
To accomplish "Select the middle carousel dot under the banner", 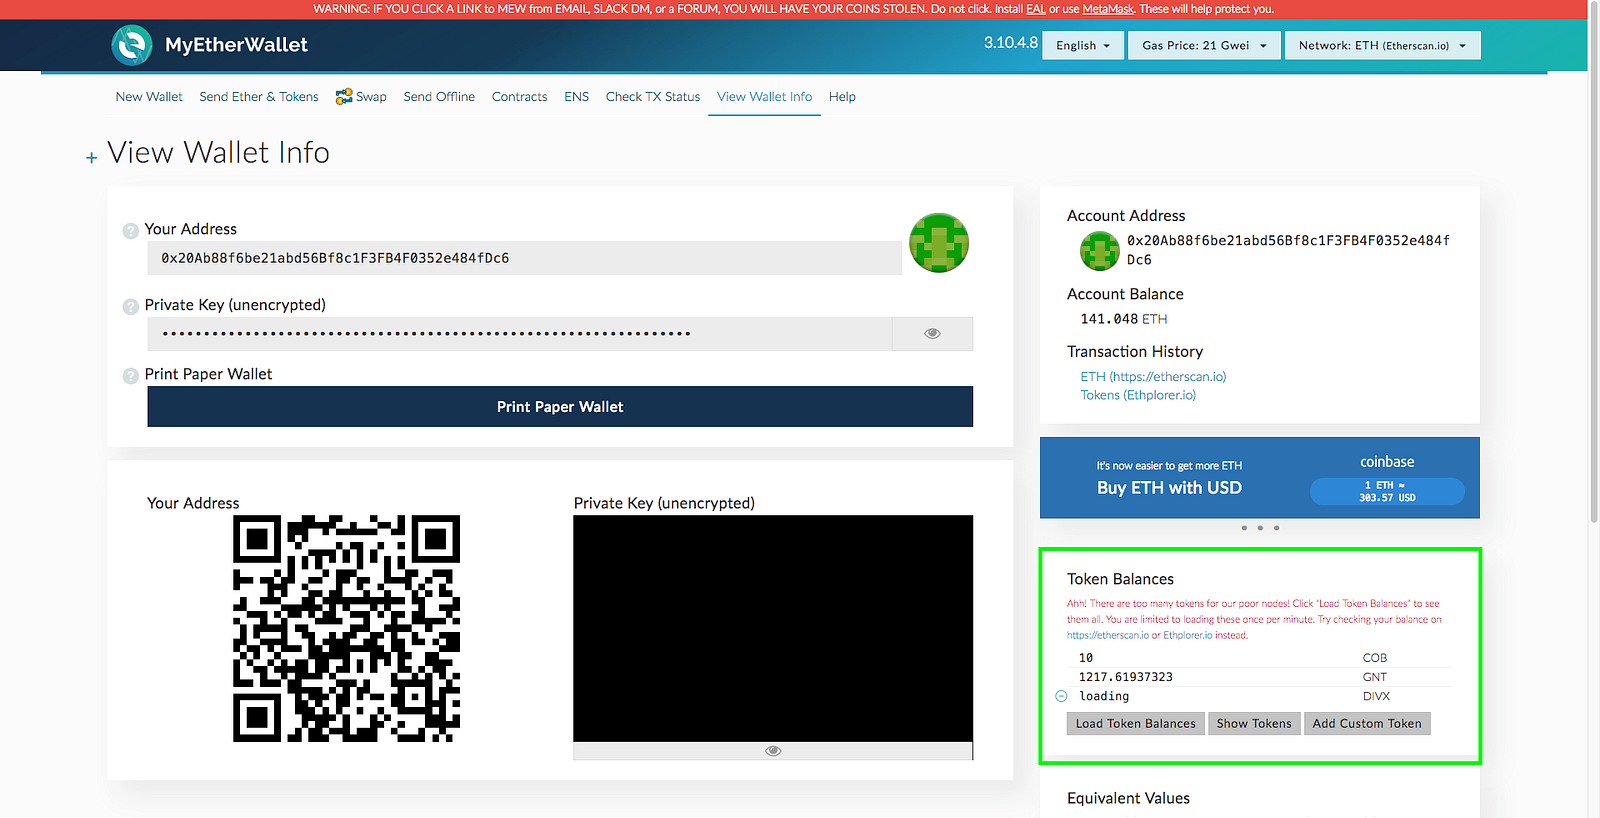I will [x=1260, y=528].
